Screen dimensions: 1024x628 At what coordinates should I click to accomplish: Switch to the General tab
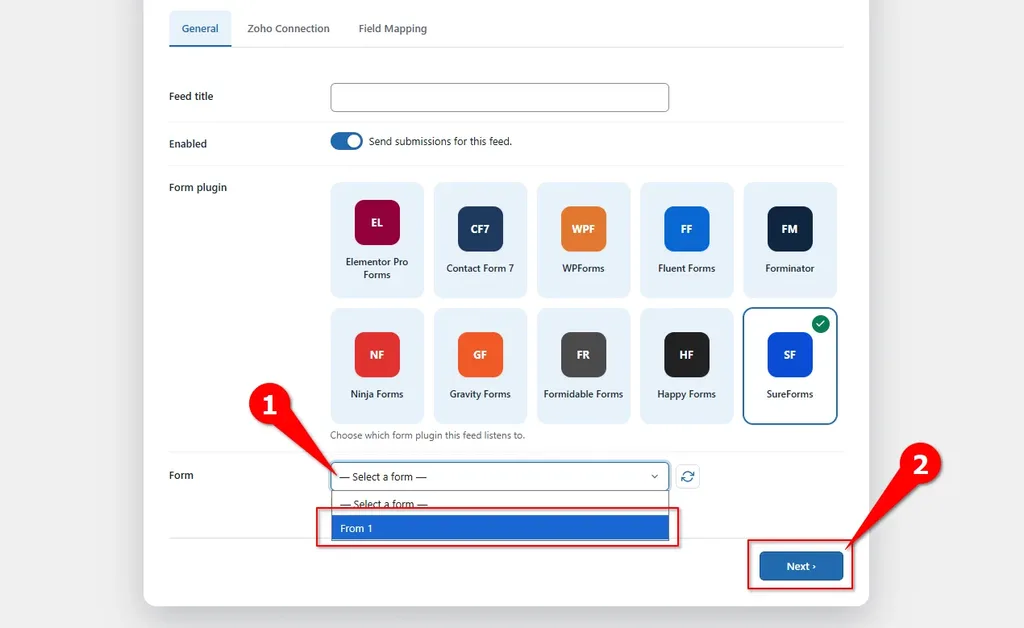click(x=200, y=29)
